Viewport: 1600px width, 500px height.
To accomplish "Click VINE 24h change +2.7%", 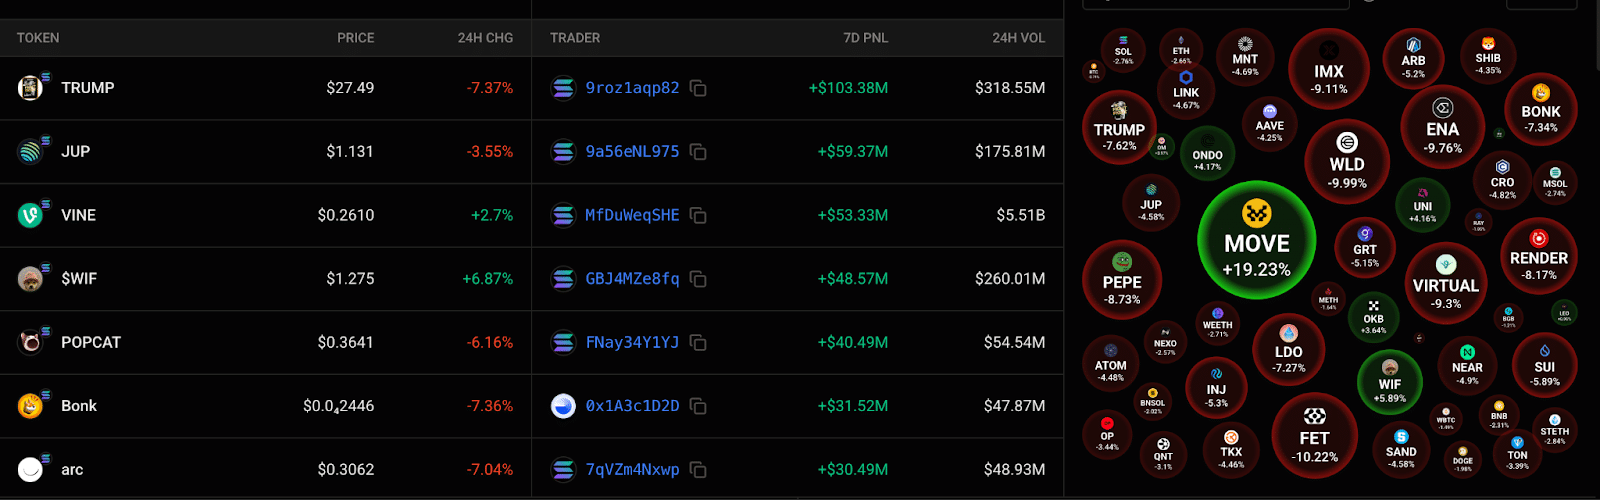I will [x=492, y=215].
